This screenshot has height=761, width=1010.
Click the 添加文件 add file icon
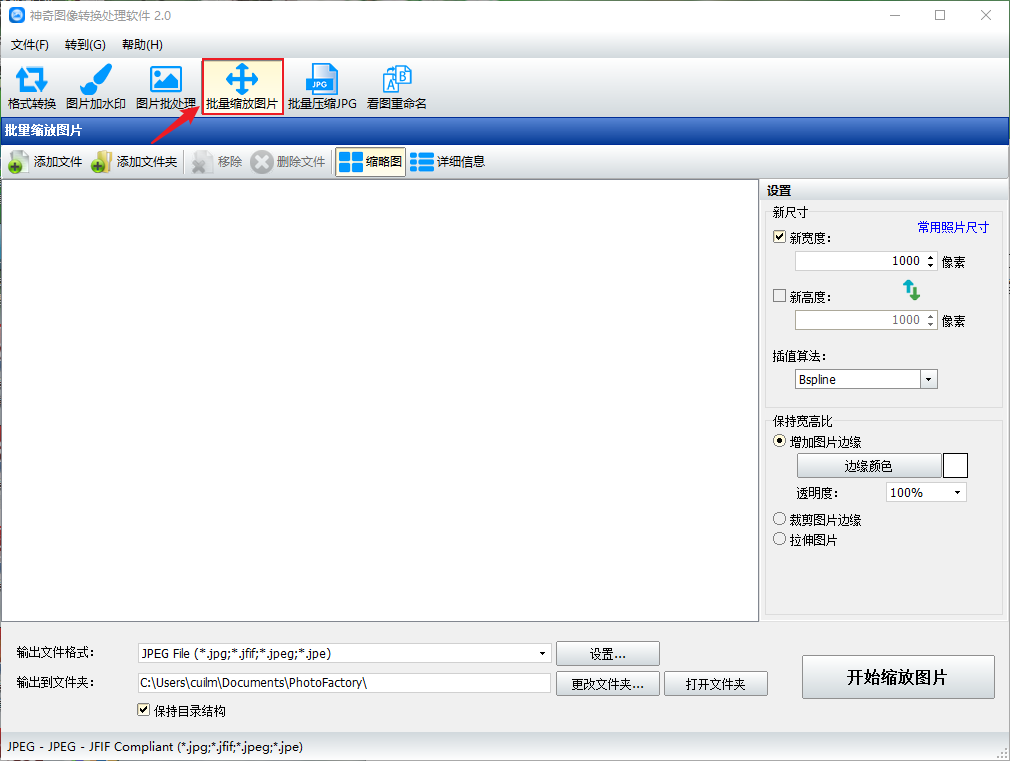19,162
